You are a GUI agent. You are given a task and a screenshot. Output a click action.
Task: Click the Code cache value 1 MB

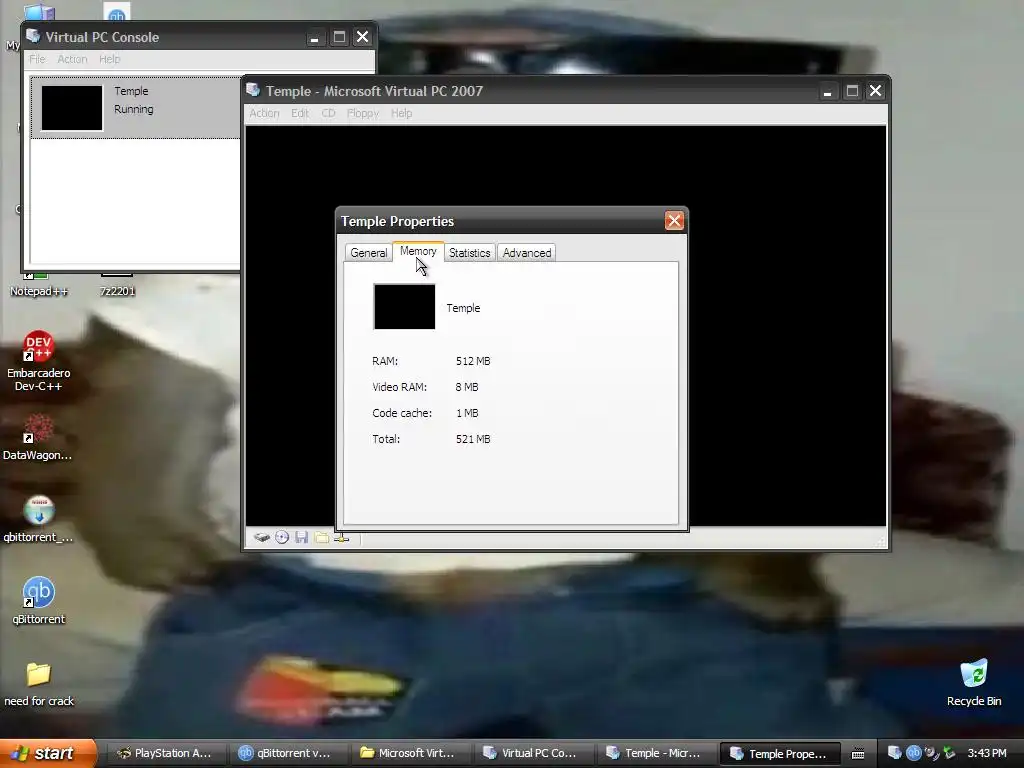click(x=467, y=413)
